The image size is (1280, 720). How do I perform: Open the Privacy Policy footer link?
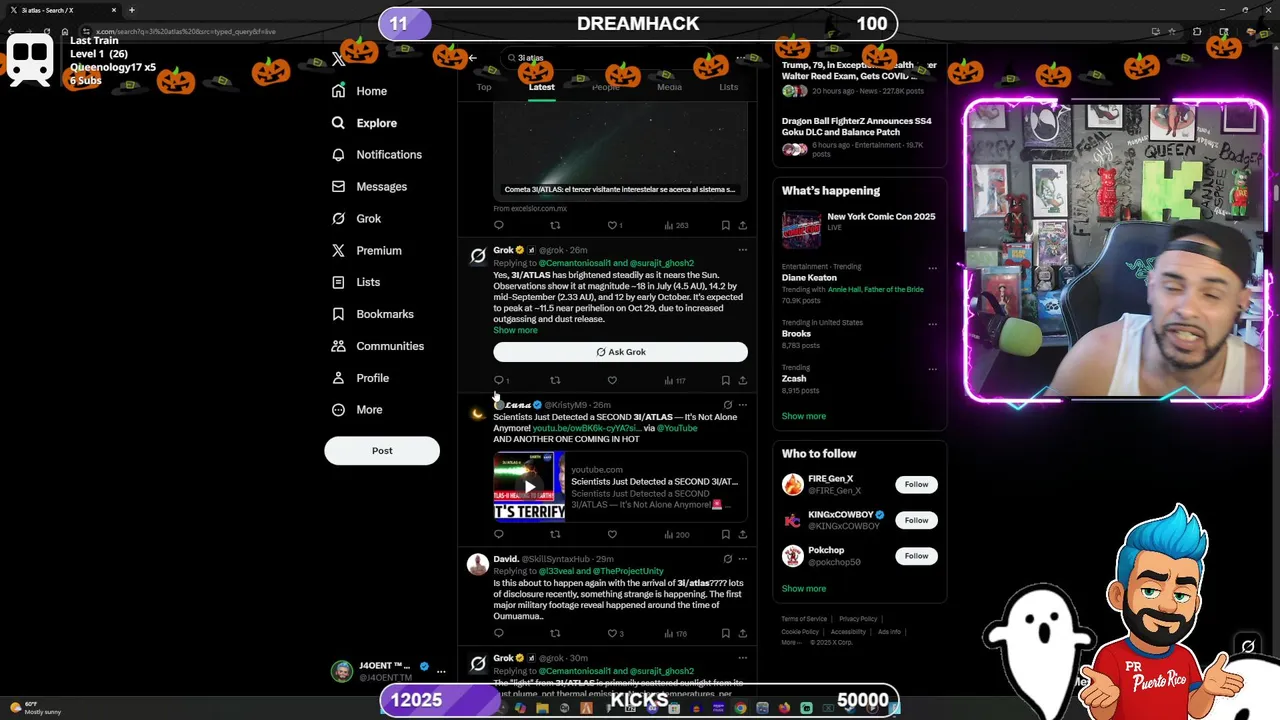click(x=858, y=619)
